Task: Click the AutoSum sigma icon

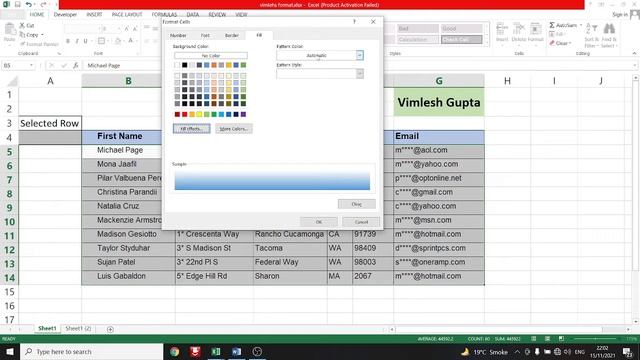Action: click(x=552, y=25)
